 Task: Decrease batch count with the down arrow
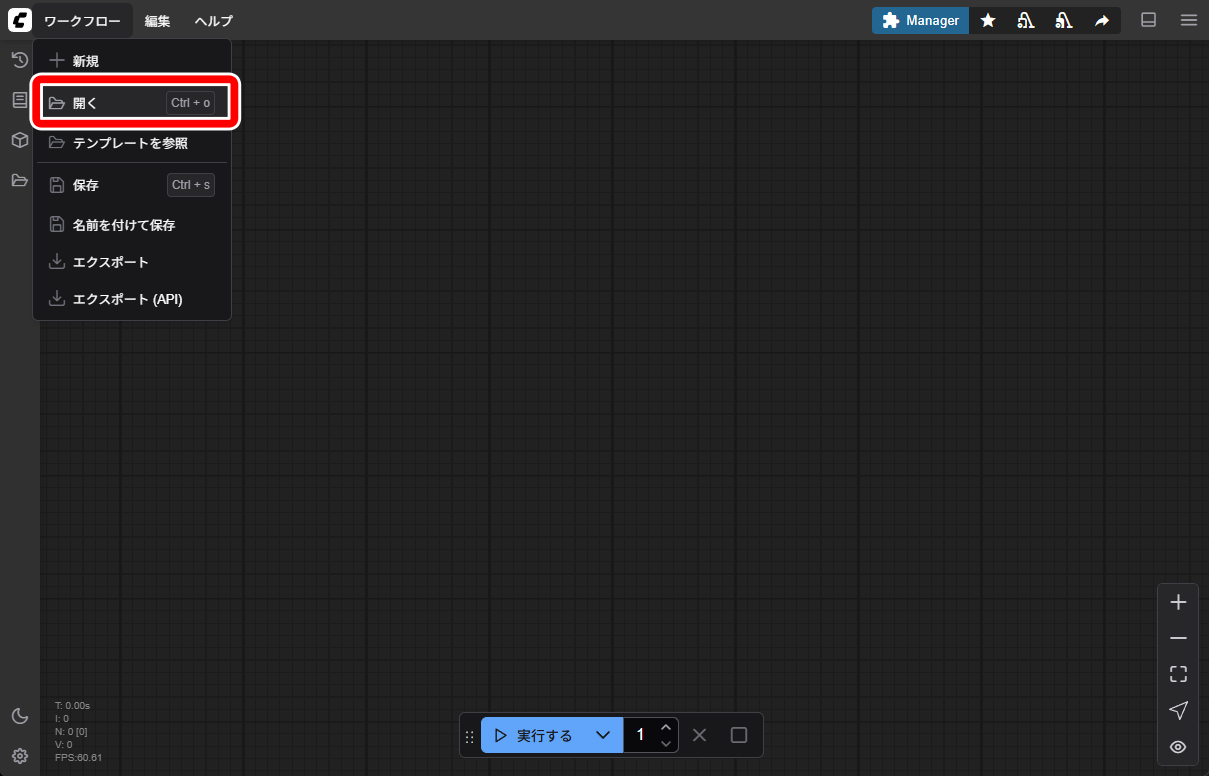click(x=666, y=744)
